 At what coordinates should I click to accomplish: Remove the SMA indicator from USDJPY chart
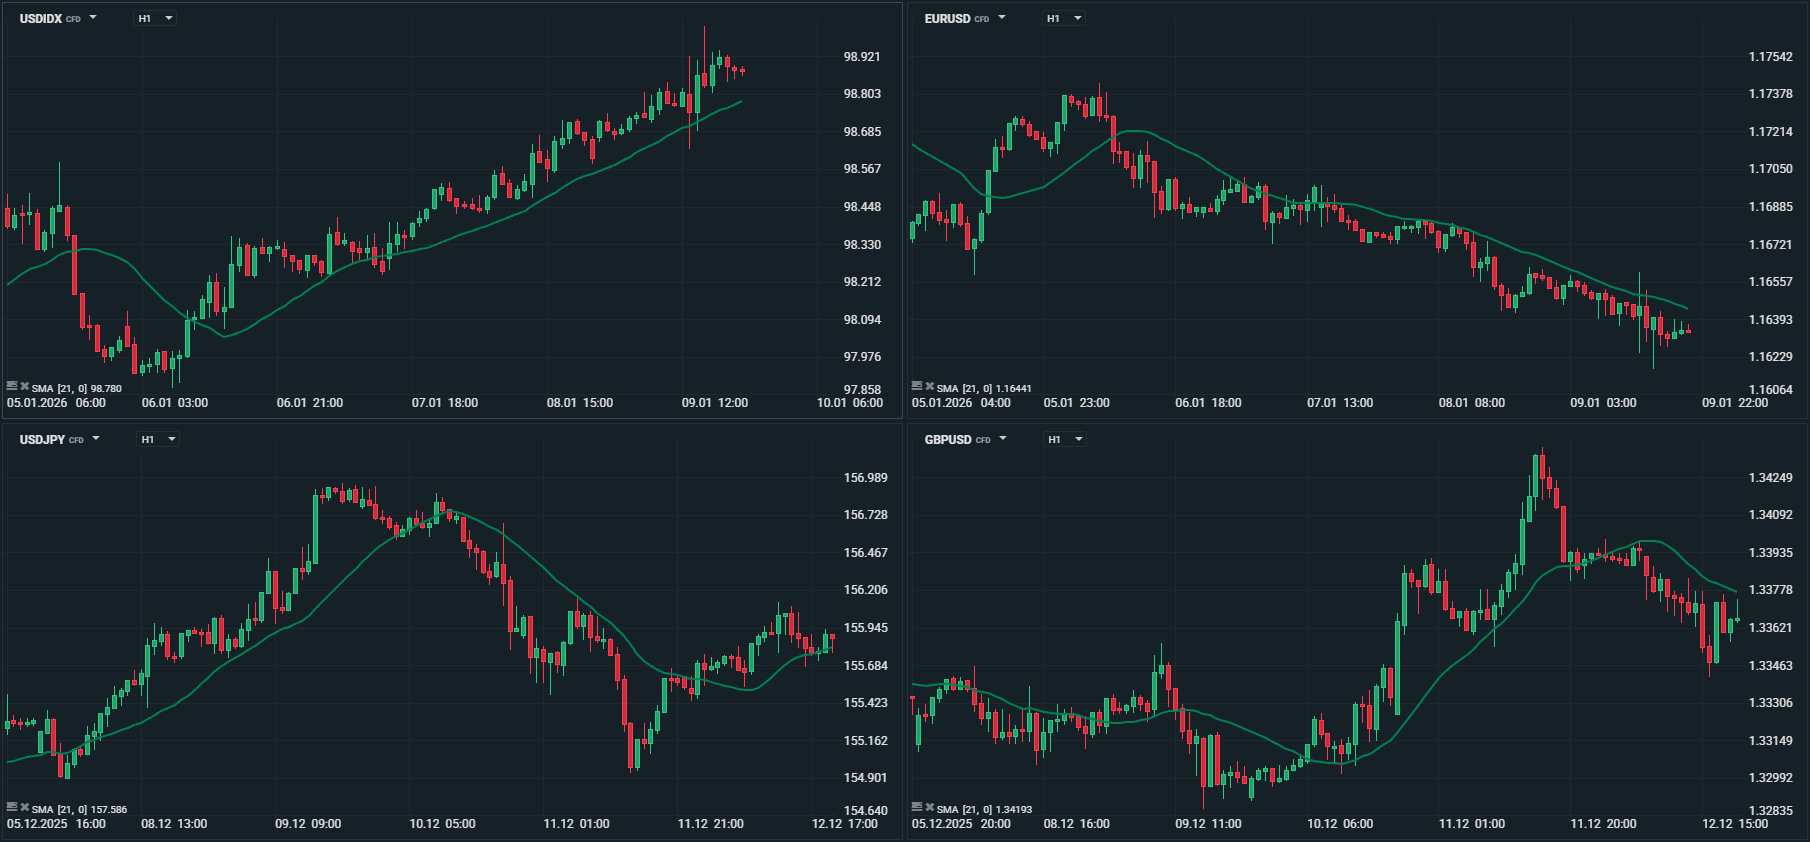(24, 807)
